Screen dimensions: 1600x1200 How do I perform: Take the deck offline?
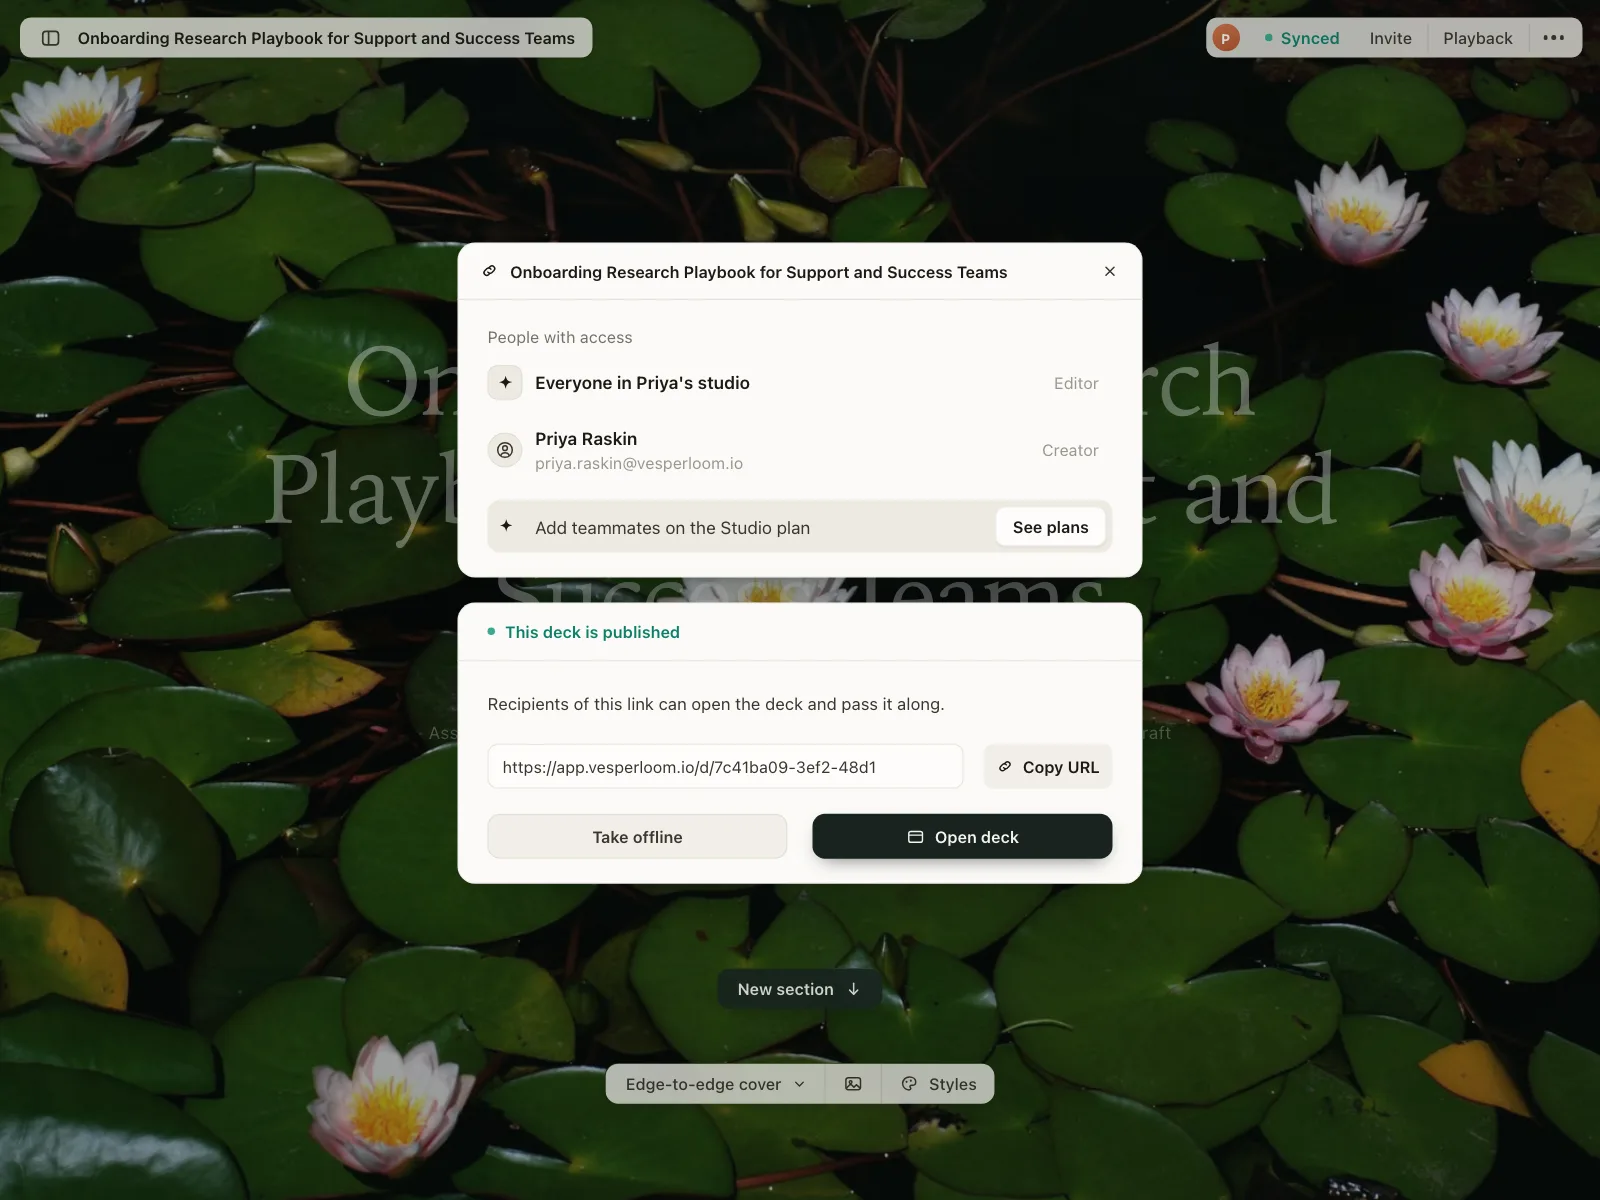(x=637, y=837)
